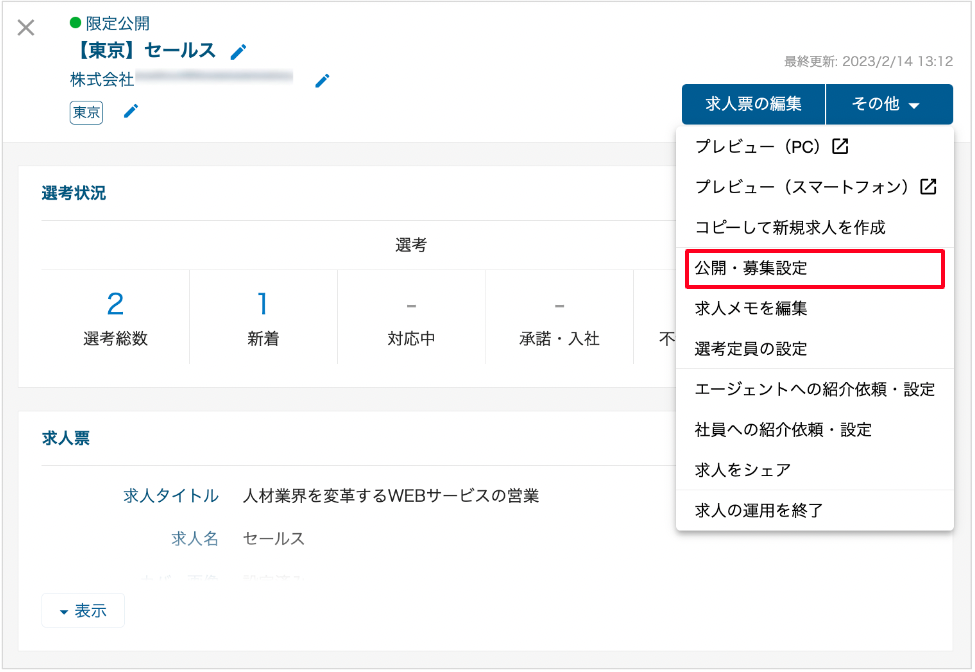Click the 求人票の編集 button
Viewport: 975px width, 672px height.
tap(753, 104)
